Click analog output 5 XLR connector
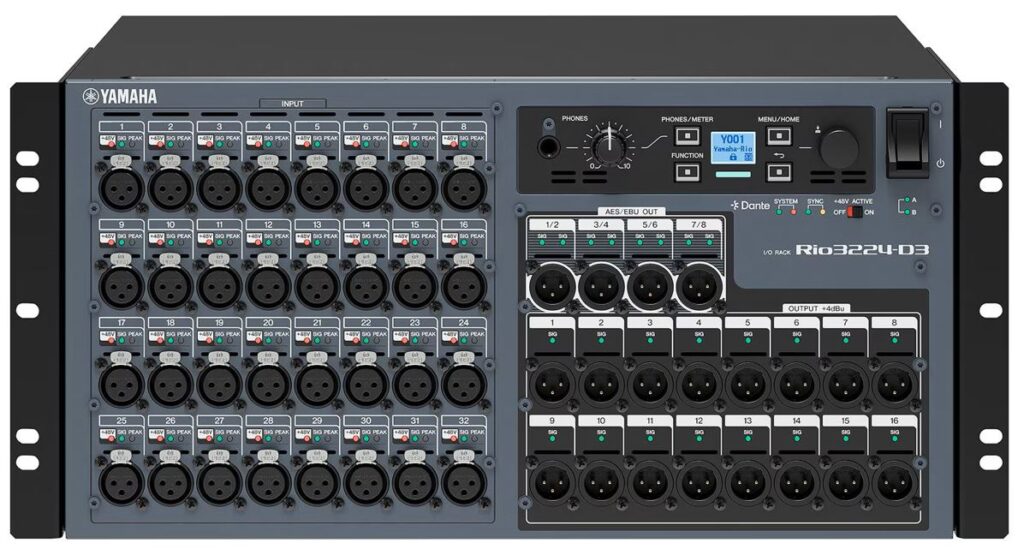This screenshot has height=549, width=1024. (748, 384)
